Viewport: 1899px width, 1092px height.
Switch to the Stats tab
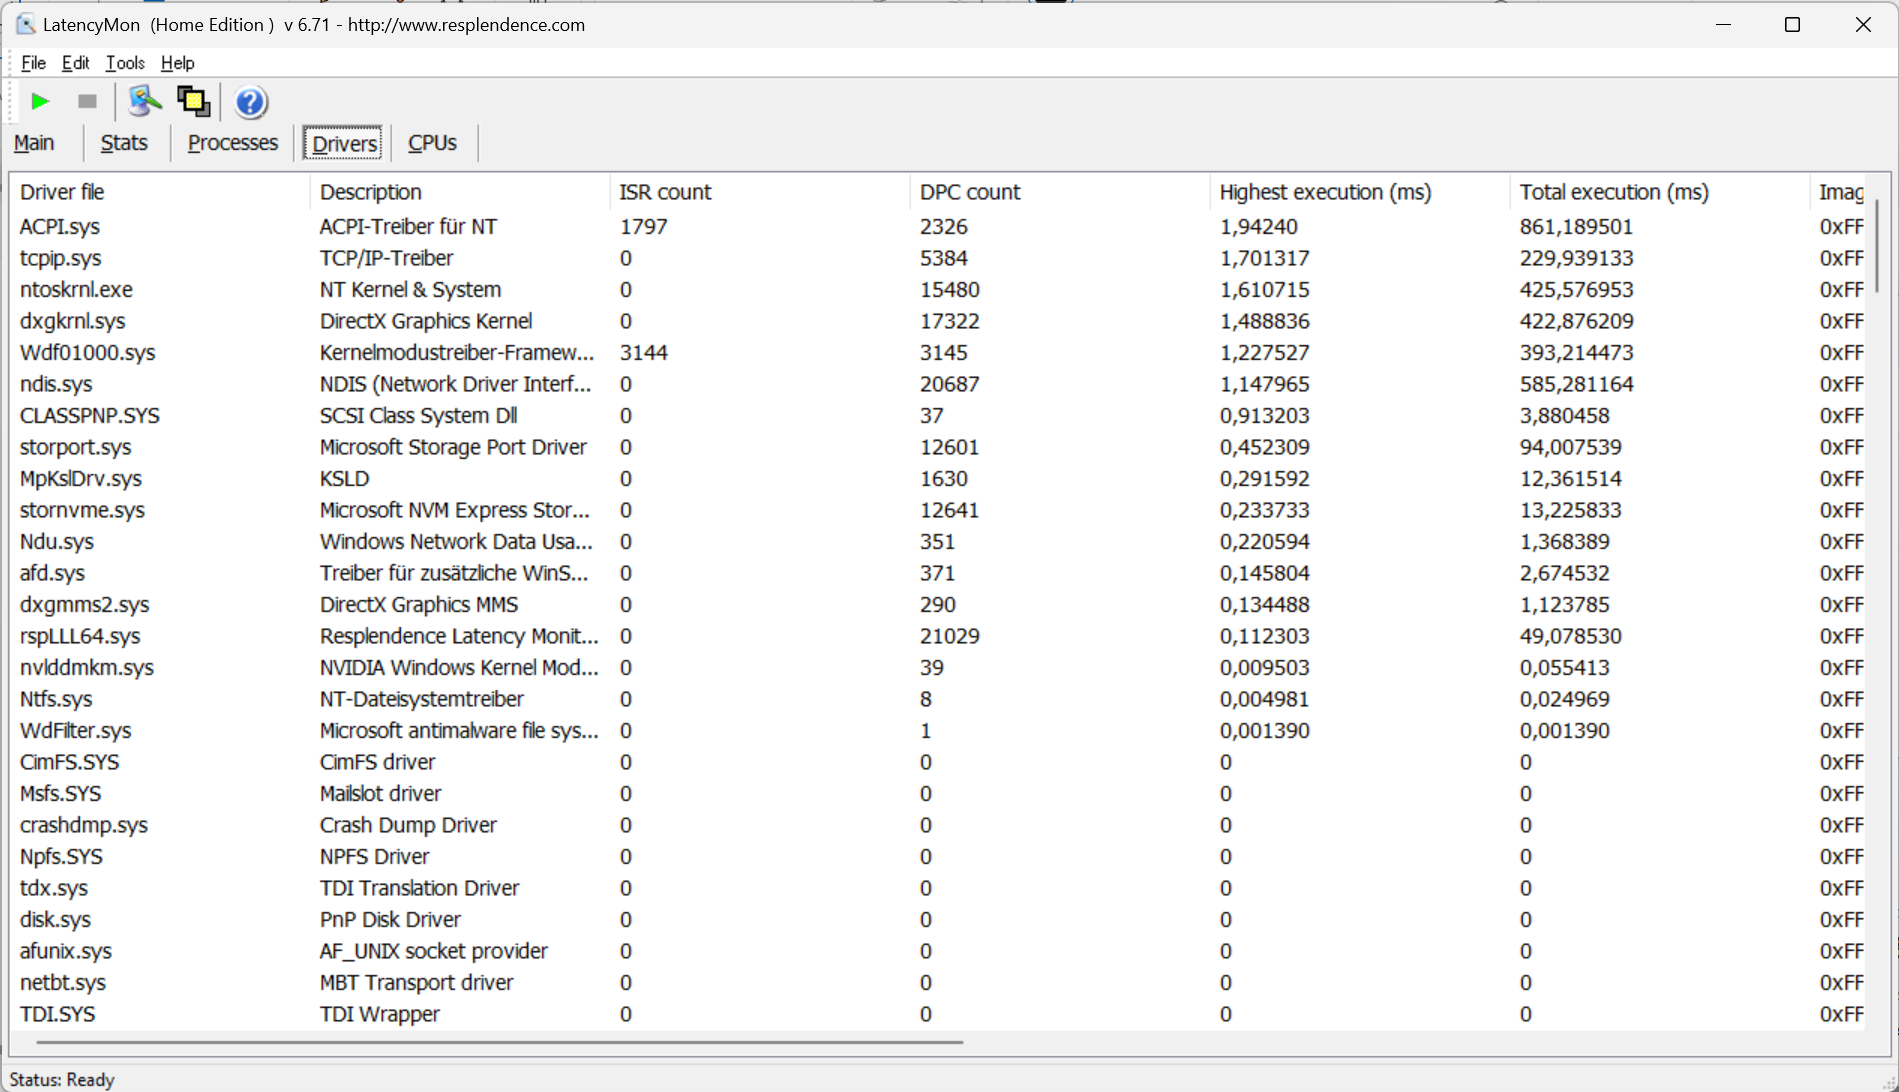124,143
